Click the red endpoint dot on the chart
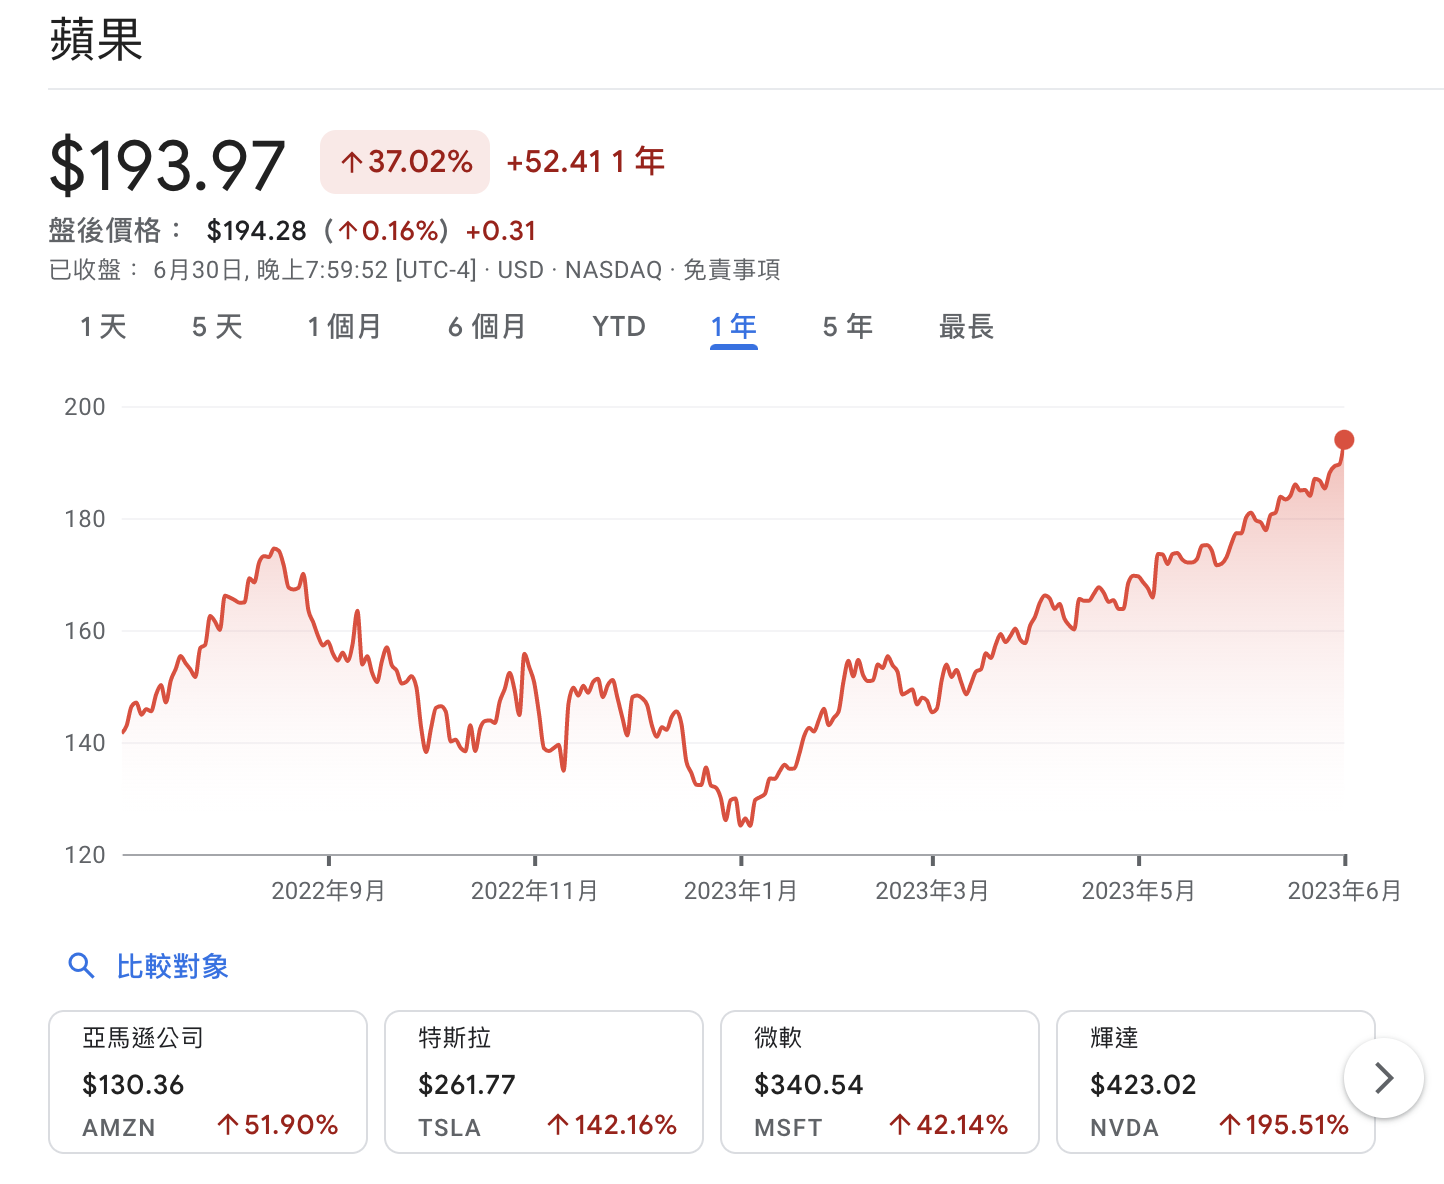Screen dimensions: 1444x1184 (x=1344, y=440)
